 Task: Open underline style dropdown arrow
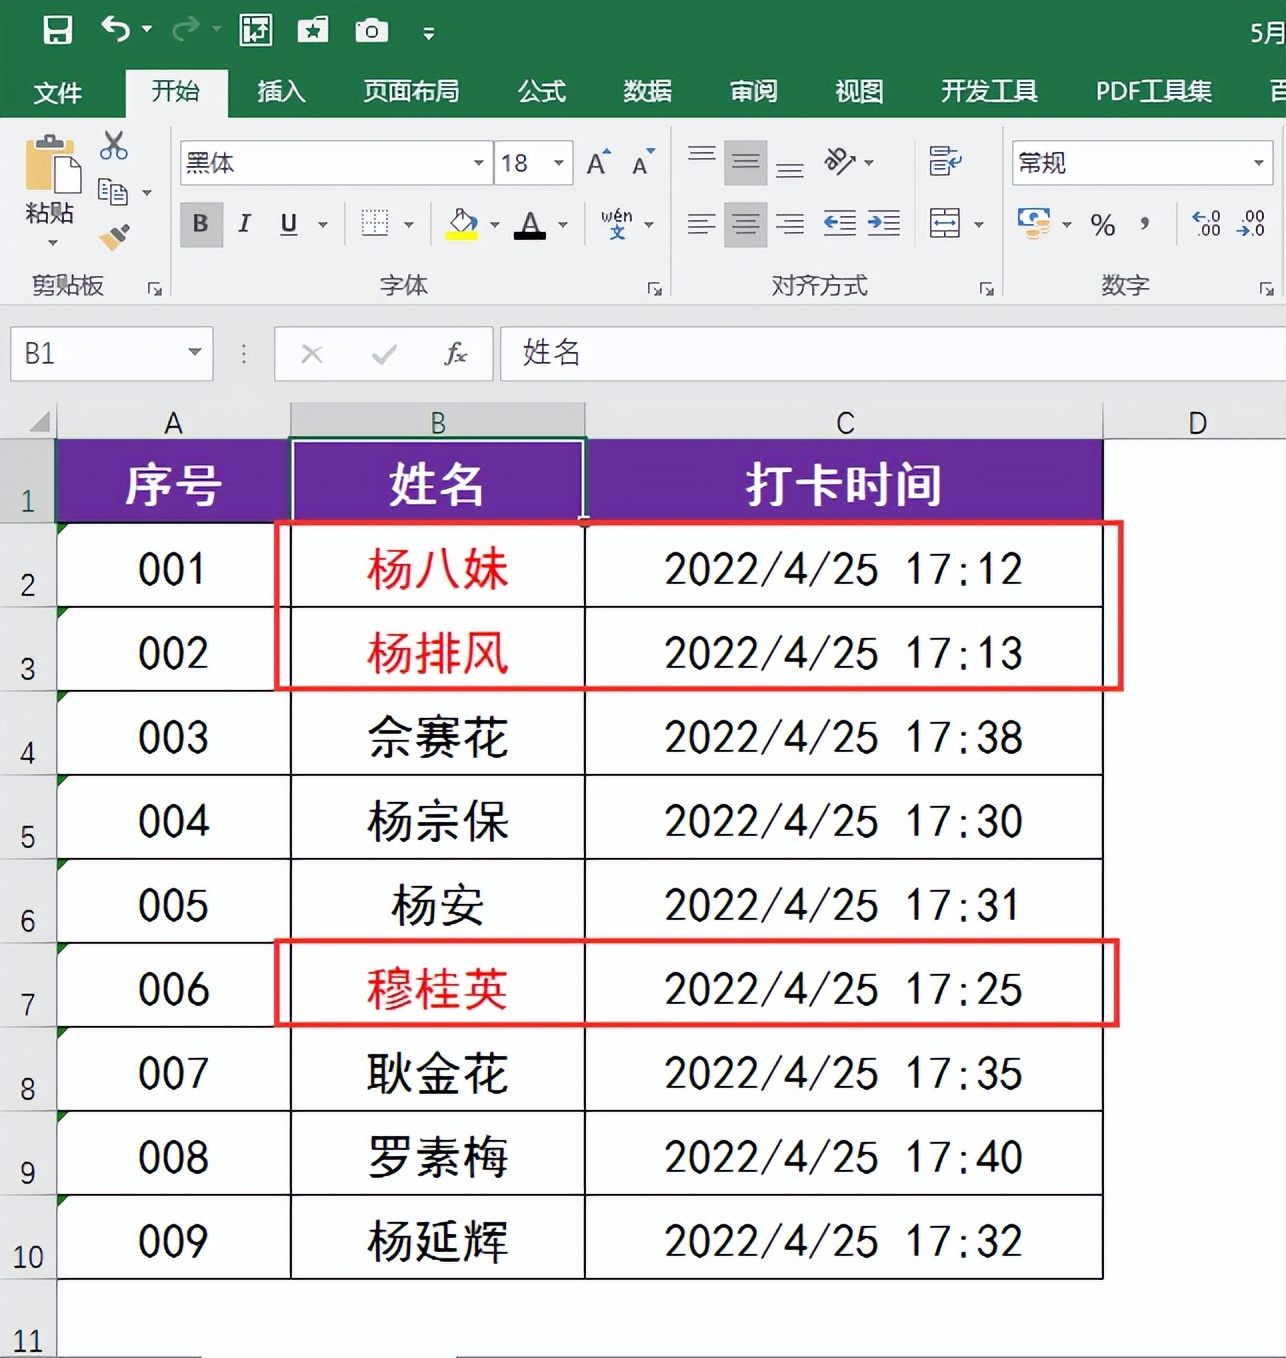[323, 224]
